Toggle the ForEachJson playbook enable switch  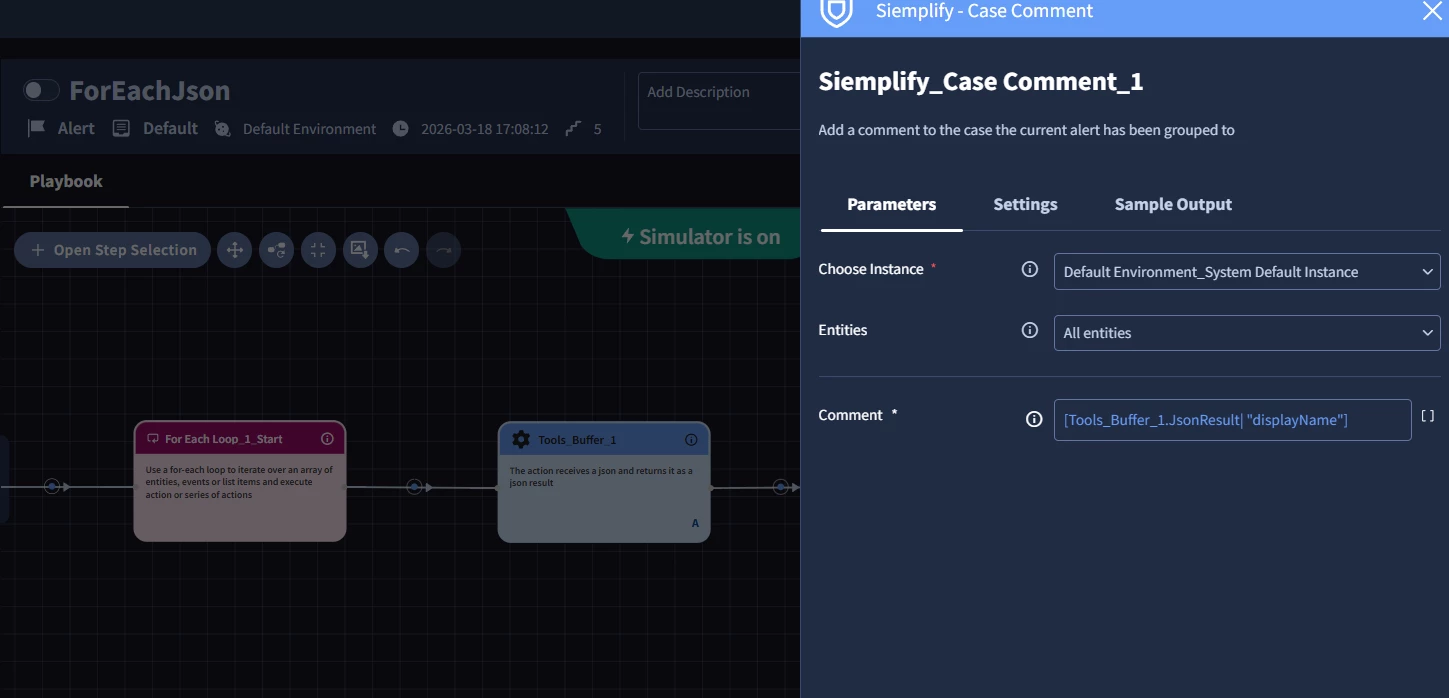point(41,90)
